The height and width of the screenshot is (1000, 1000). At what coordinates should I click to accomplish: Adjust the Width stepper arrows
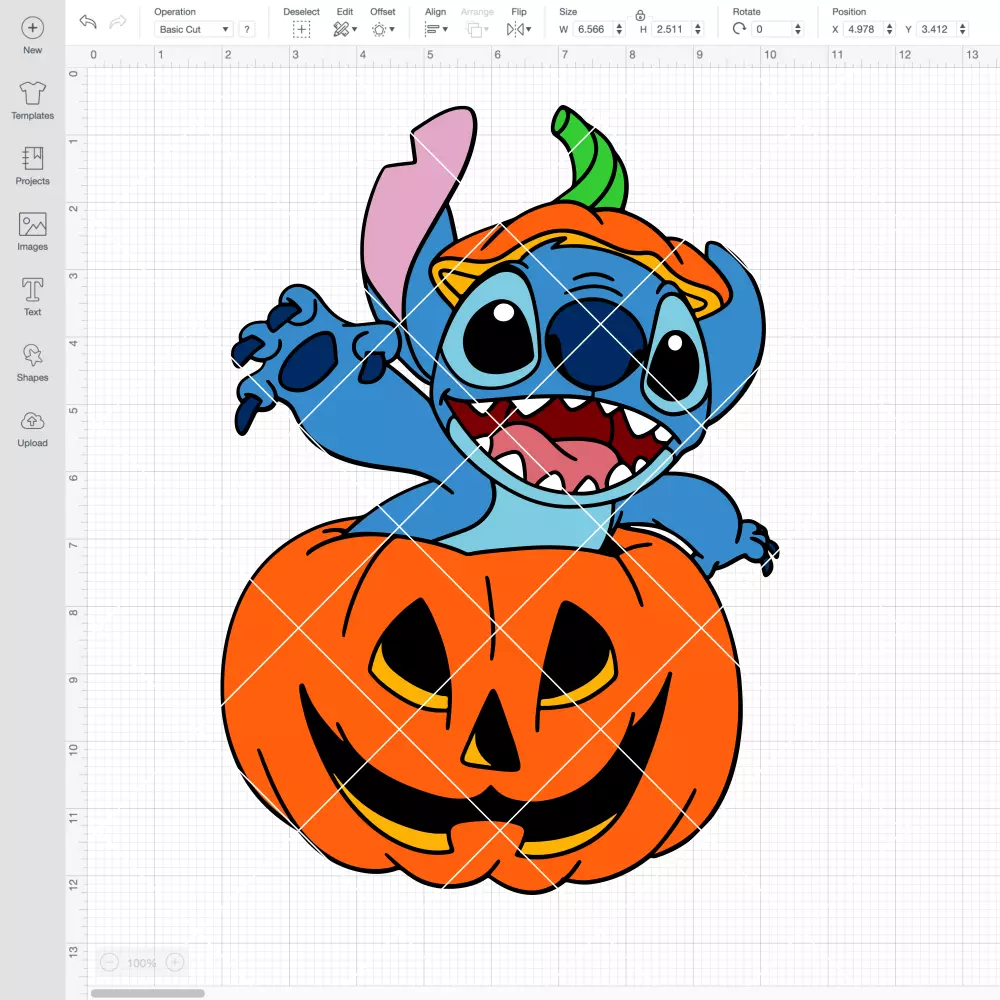619,29
